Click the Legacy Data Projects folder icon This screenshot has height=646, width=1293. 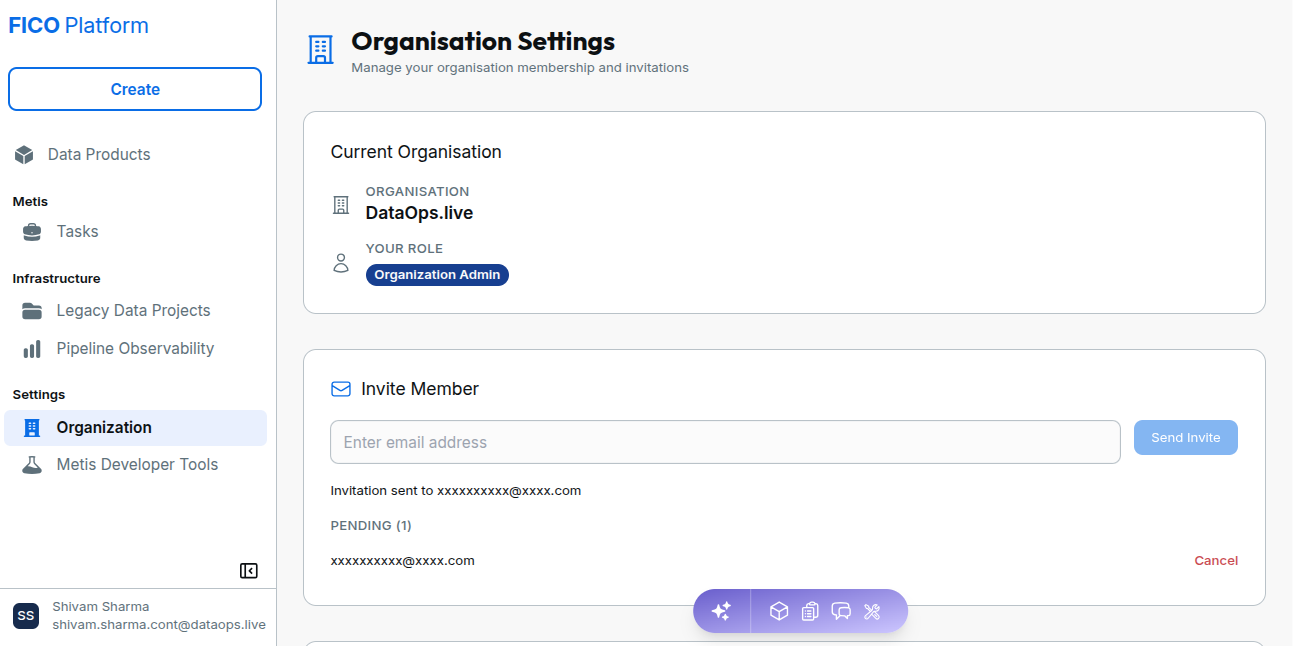pos(32,311)
